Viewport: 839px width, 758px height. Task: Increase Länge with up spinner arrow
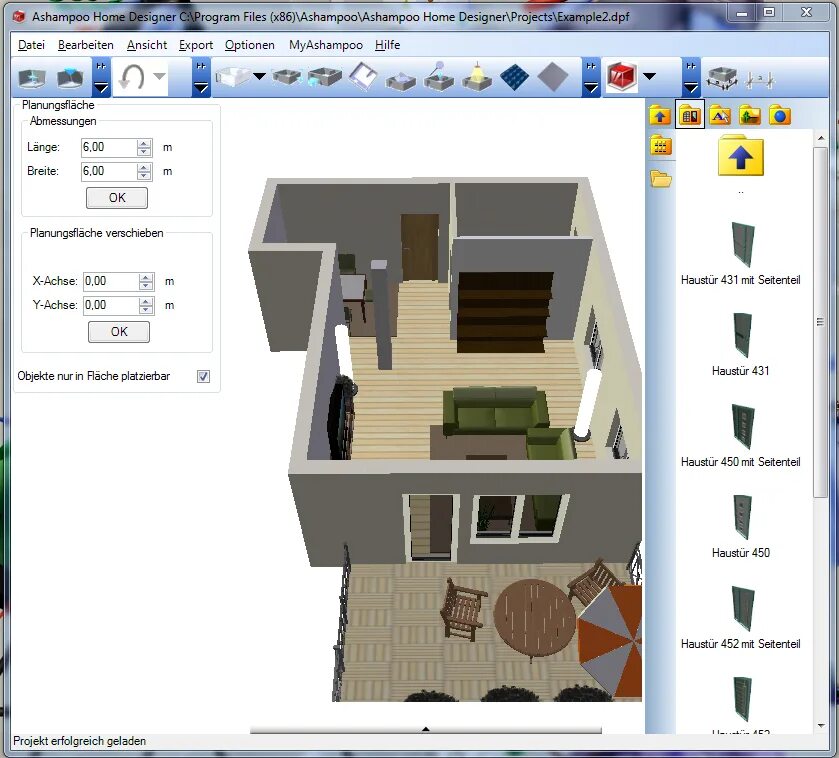pyautogui.click(x=144, y=143)
